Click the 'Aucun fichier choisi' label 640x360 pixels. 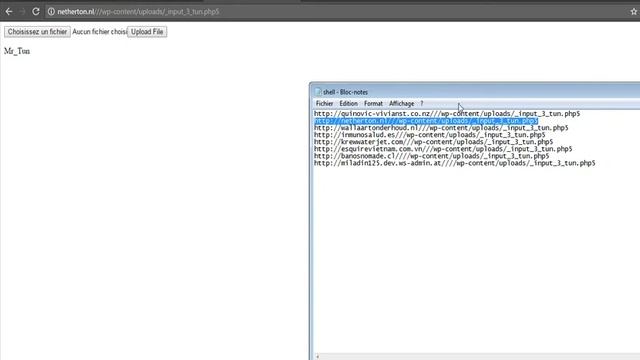pyautogui.click(x=99, y=32)
